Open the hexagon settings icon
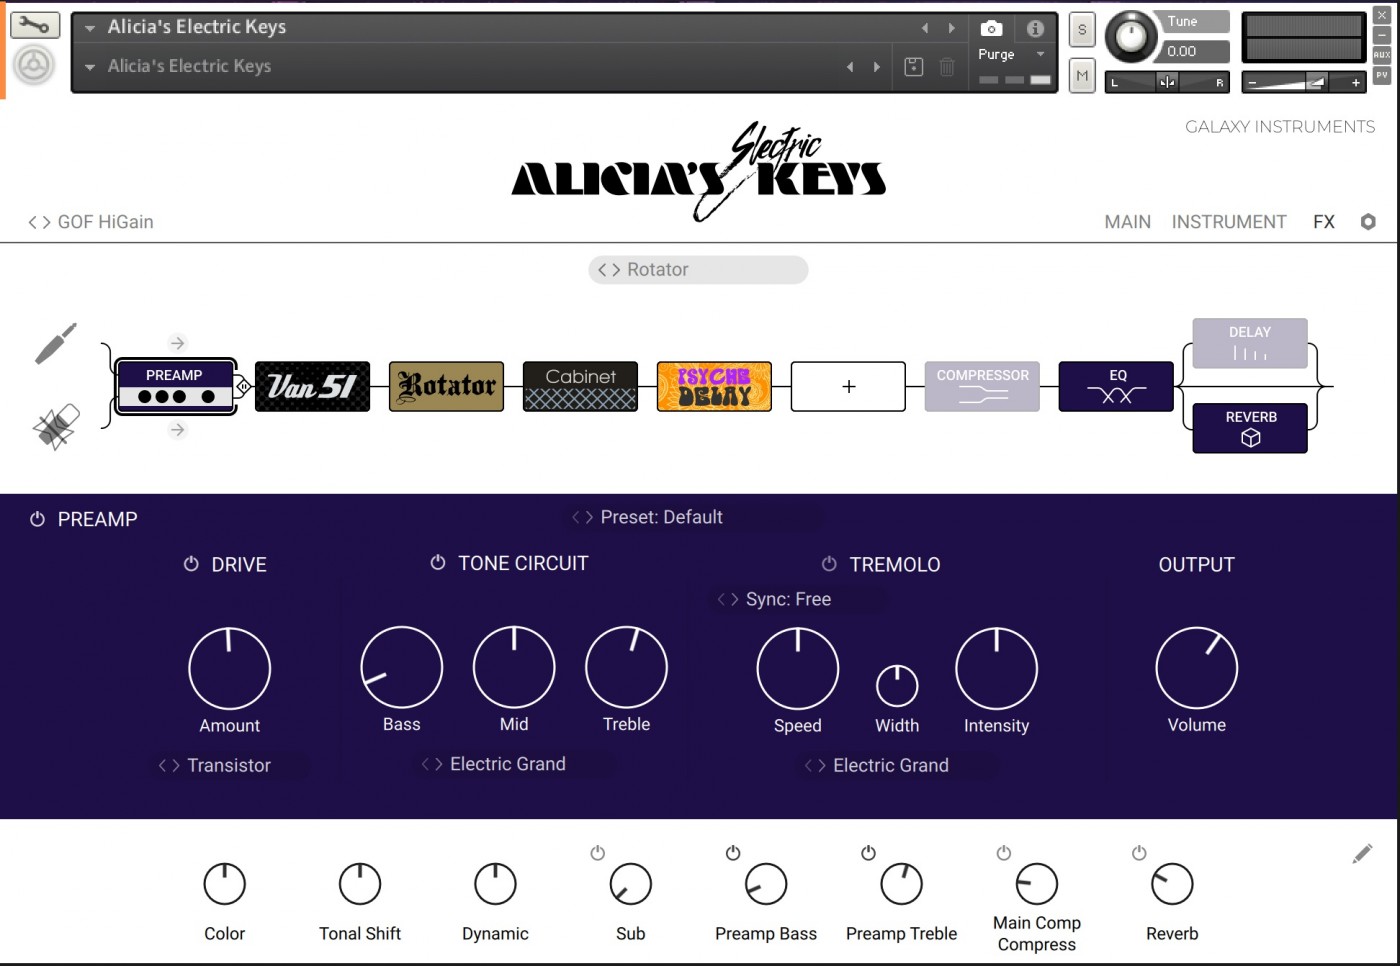The width and height of the screenshot is (1400, 966). tap(1368, 222)
